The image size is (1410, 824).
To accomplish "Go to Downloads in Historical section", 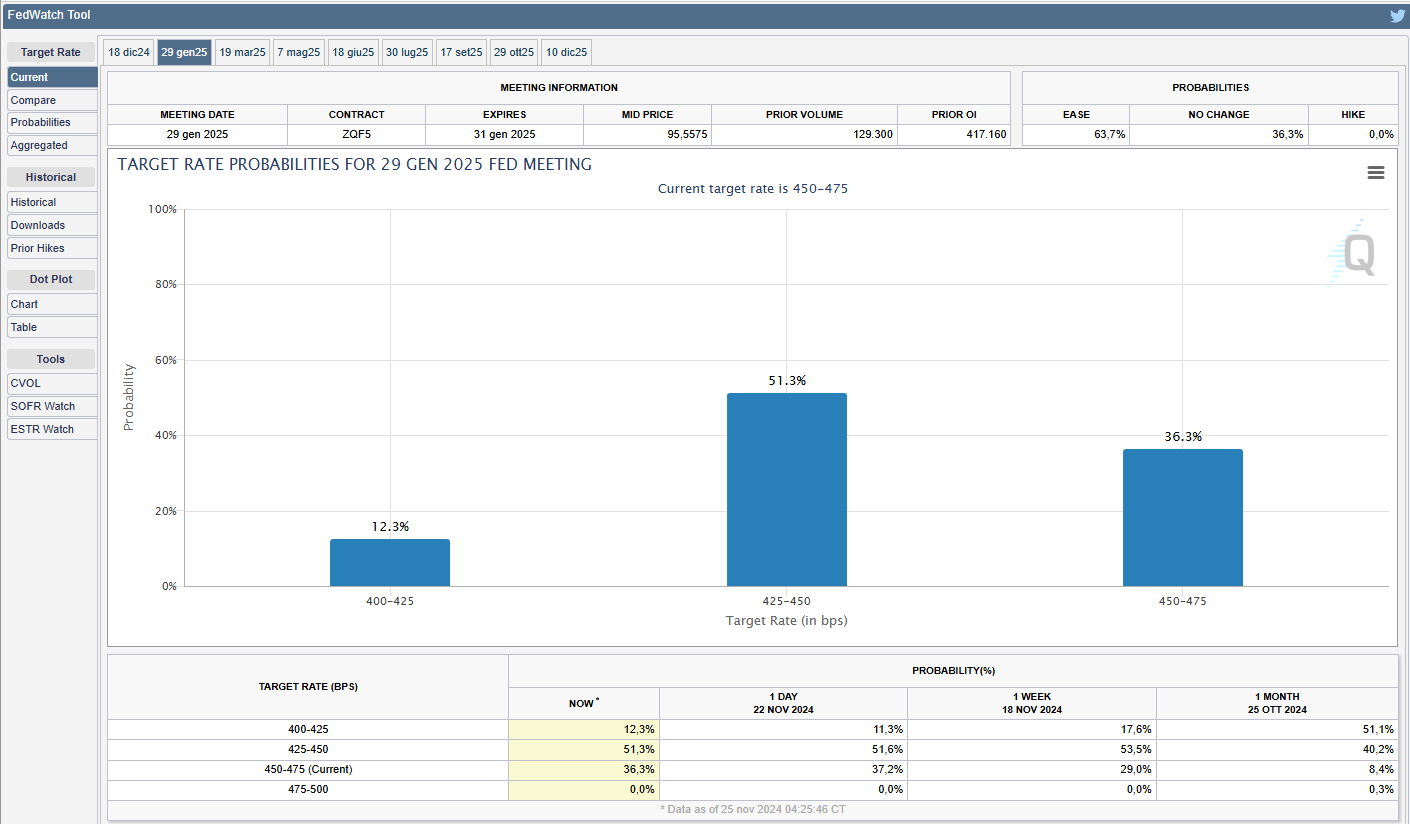I will click(52, 225).
